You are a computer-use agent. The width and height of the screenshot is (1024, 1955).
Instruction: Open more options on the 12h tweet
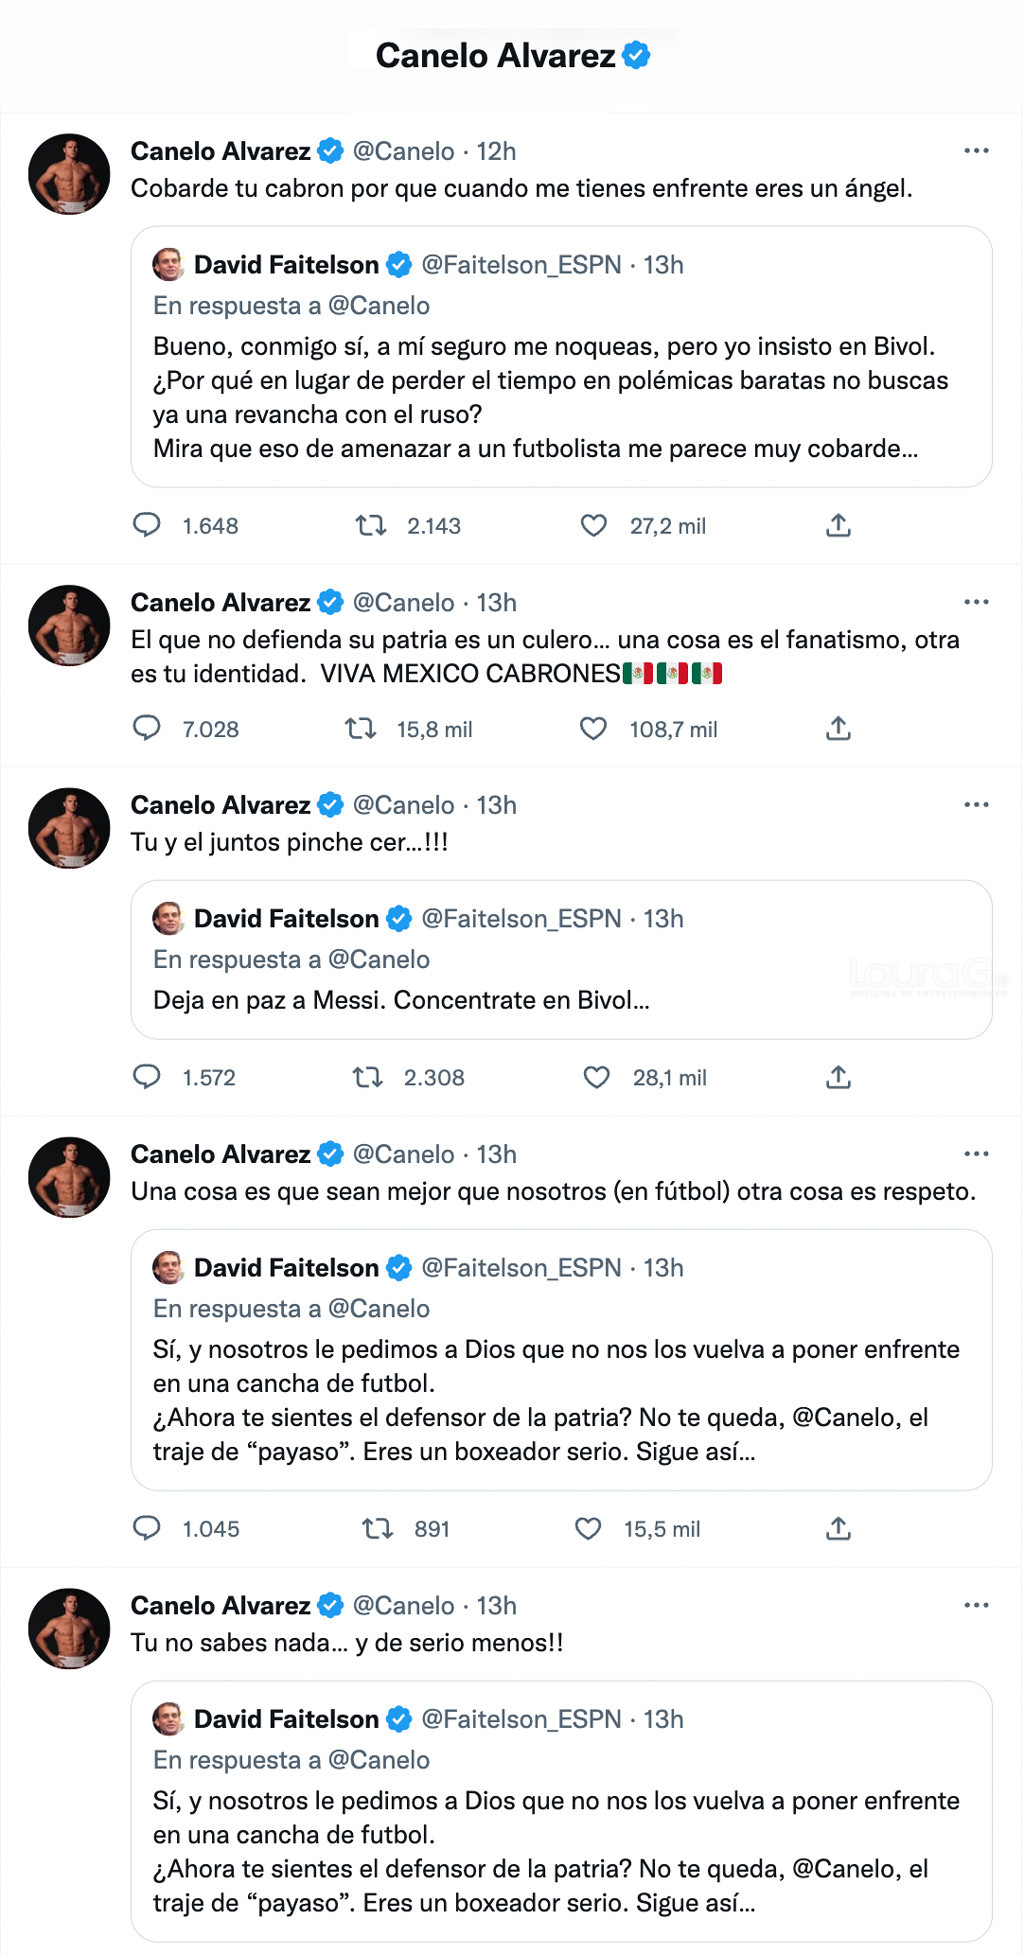pyautogui.click(x=976, y=151)
